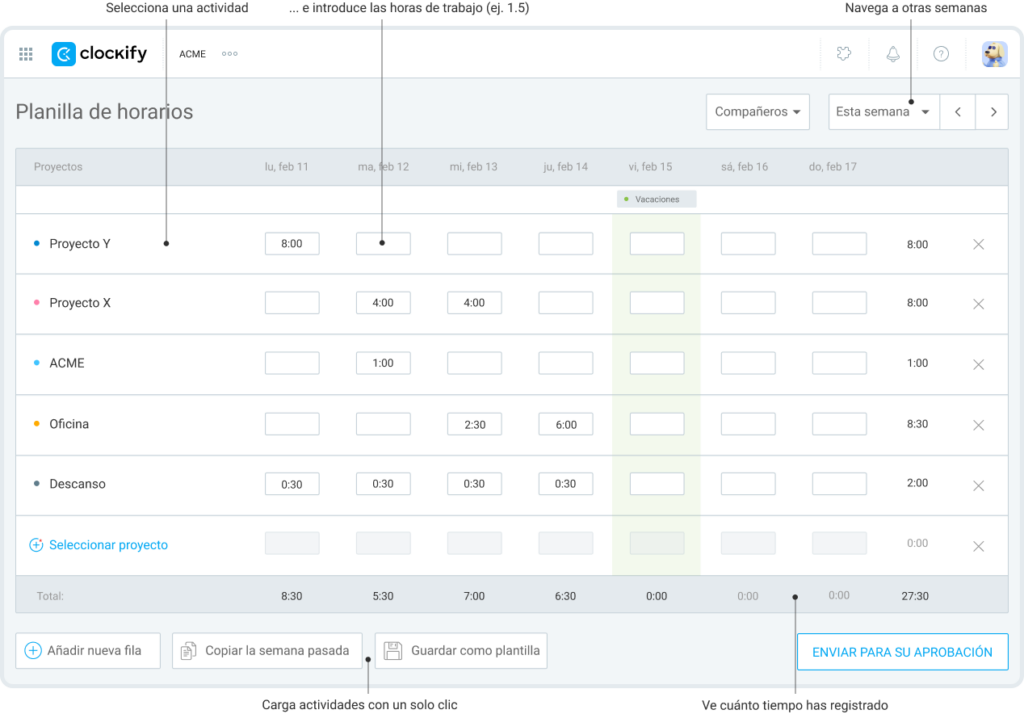Click the copy icon on Copiar la semana pasada
1024x714 pixels.
(188, 650)
